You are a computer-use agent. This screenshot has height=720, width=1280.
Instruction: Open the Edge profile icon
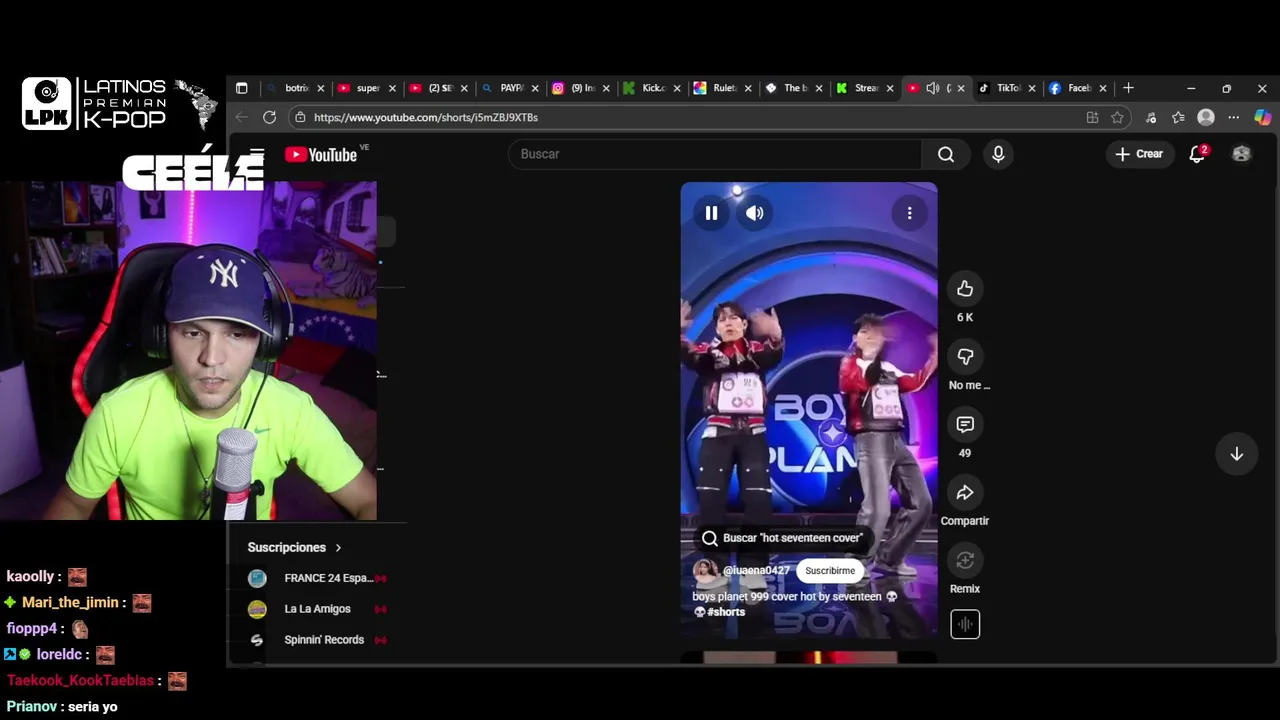1206,117
